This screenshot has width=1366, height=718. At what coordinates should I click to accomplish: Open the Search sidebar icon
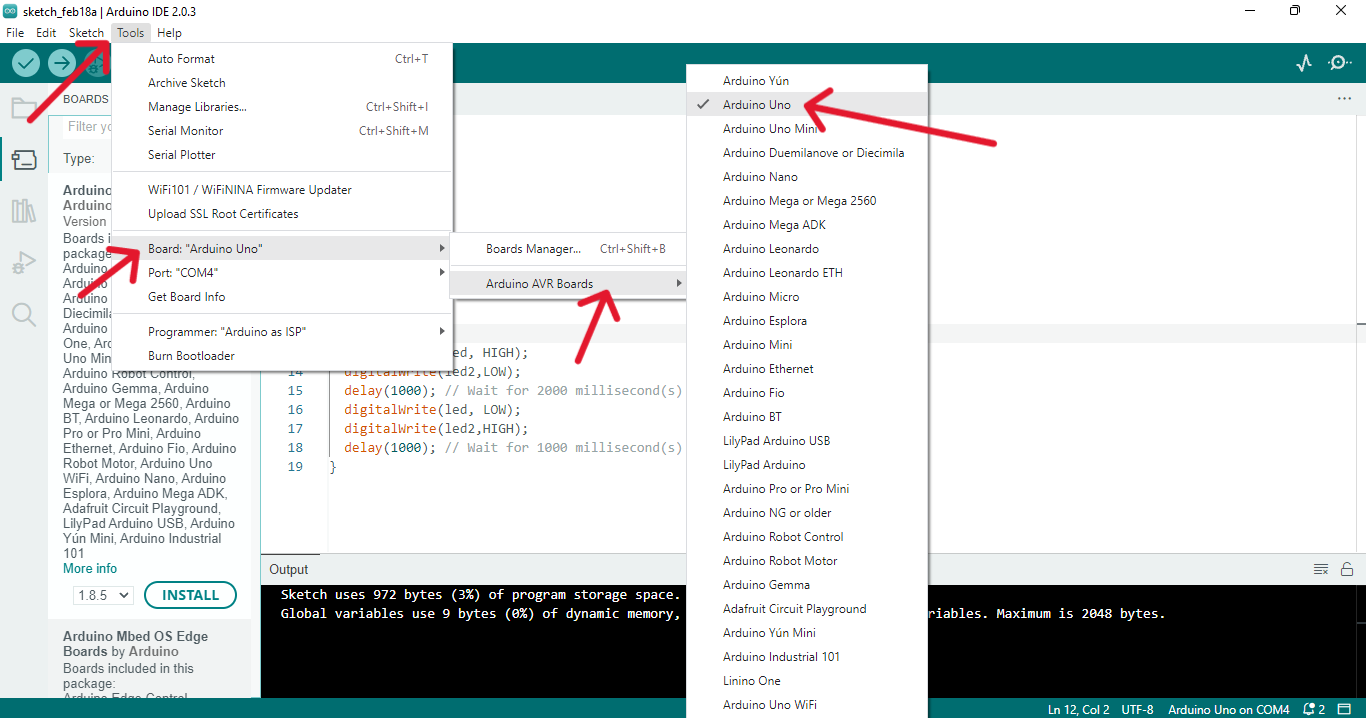coord(24,315)
